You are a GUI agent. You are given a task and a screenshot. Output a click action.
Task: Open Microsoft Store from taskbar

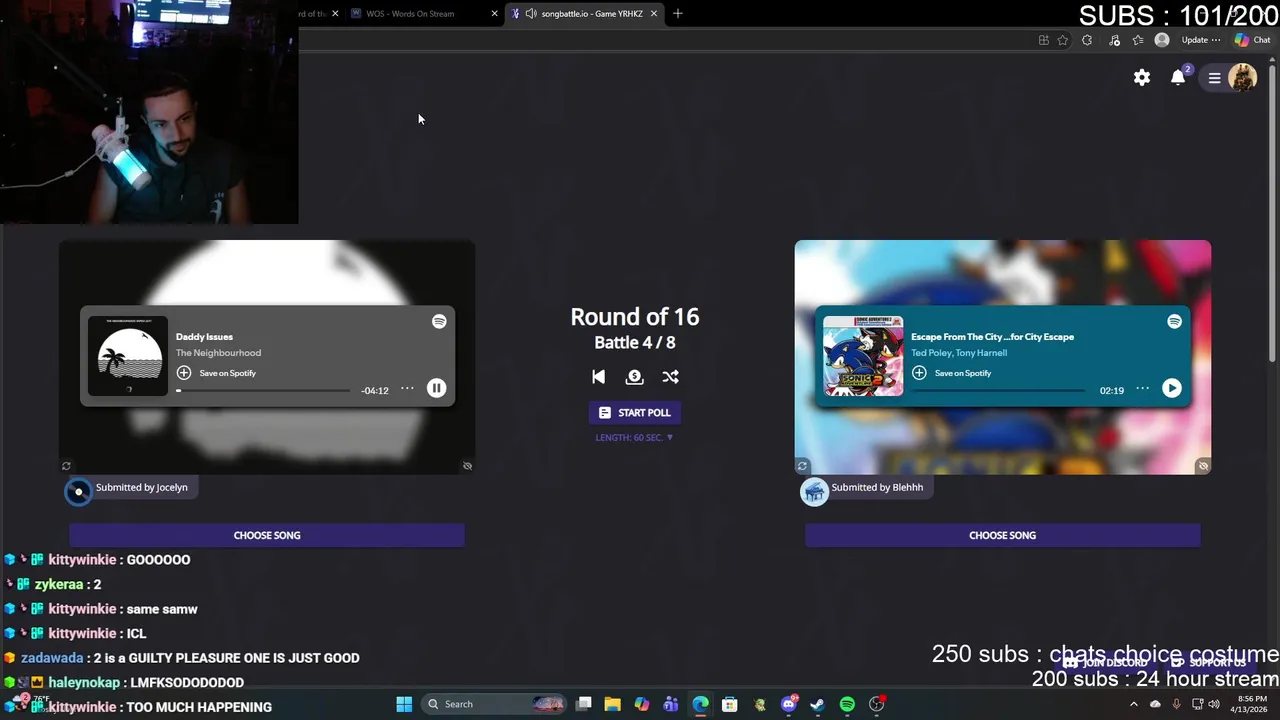pos(730,704)
